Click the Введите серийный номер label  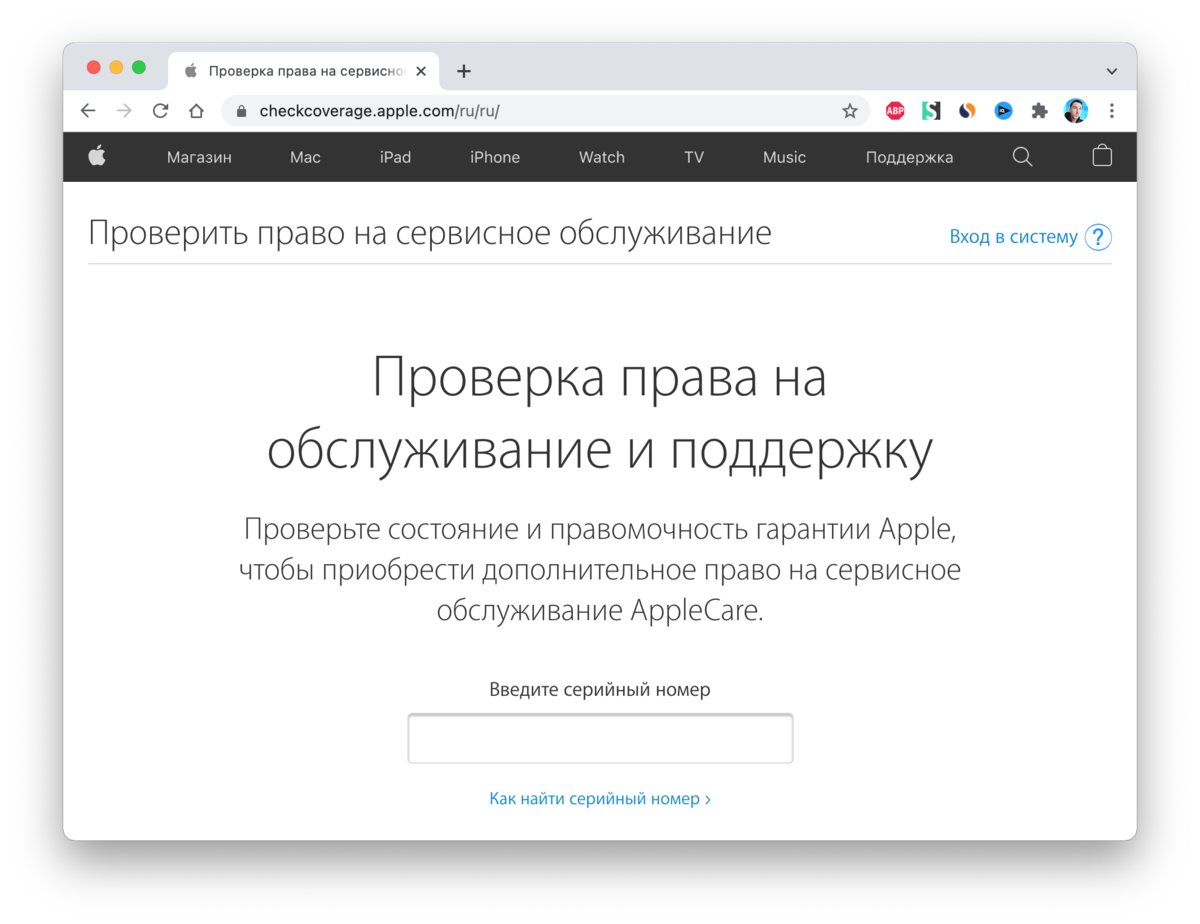pos(600,690)
